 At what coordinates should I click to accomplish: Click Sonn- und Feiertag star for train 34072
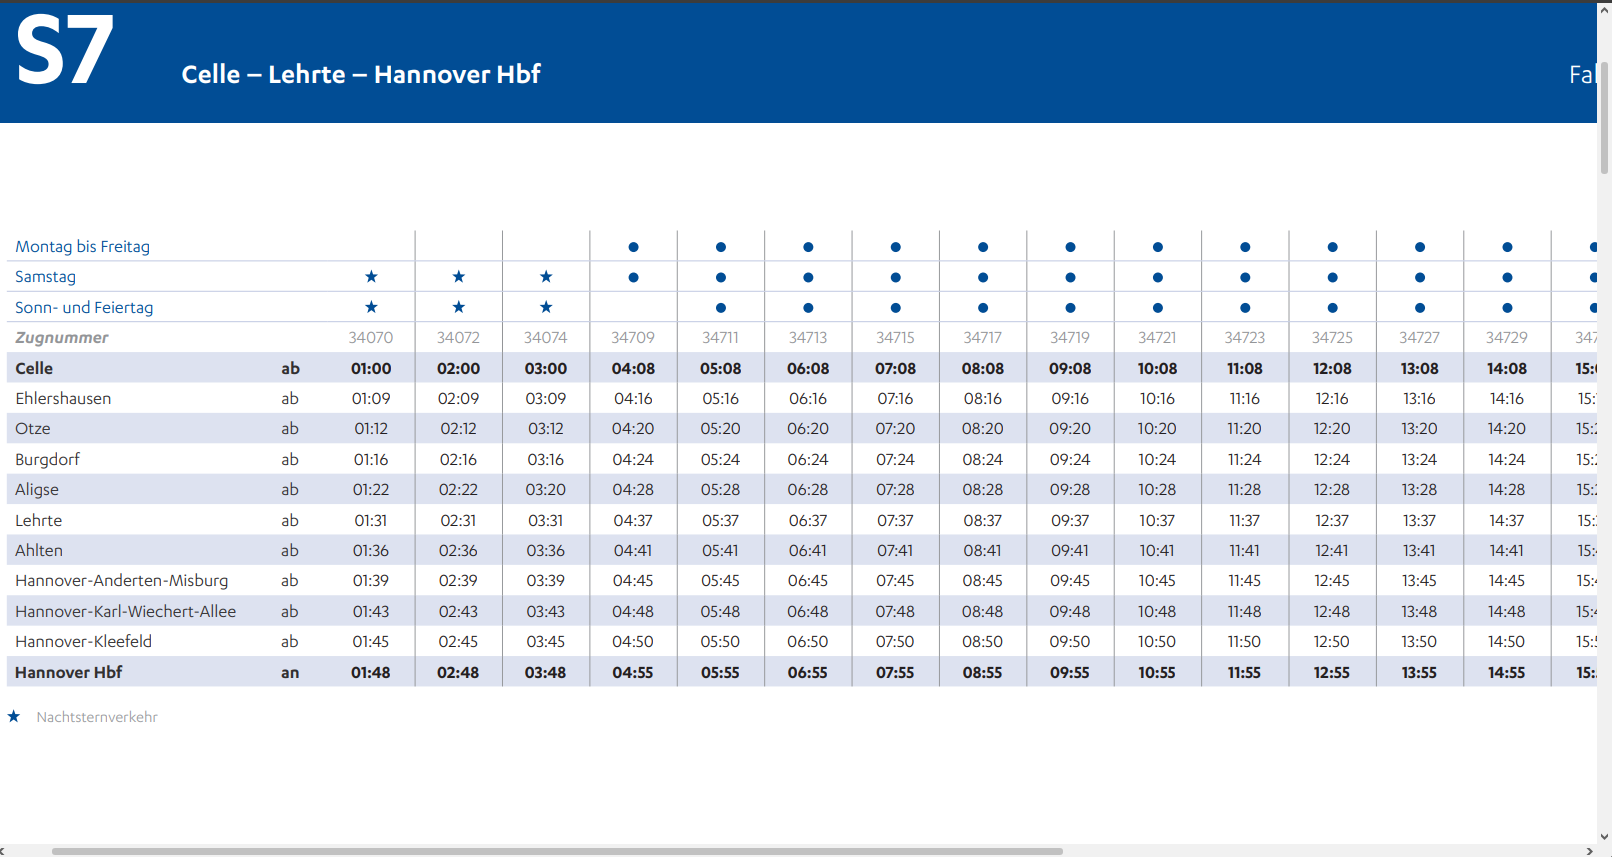pos(458,307)
